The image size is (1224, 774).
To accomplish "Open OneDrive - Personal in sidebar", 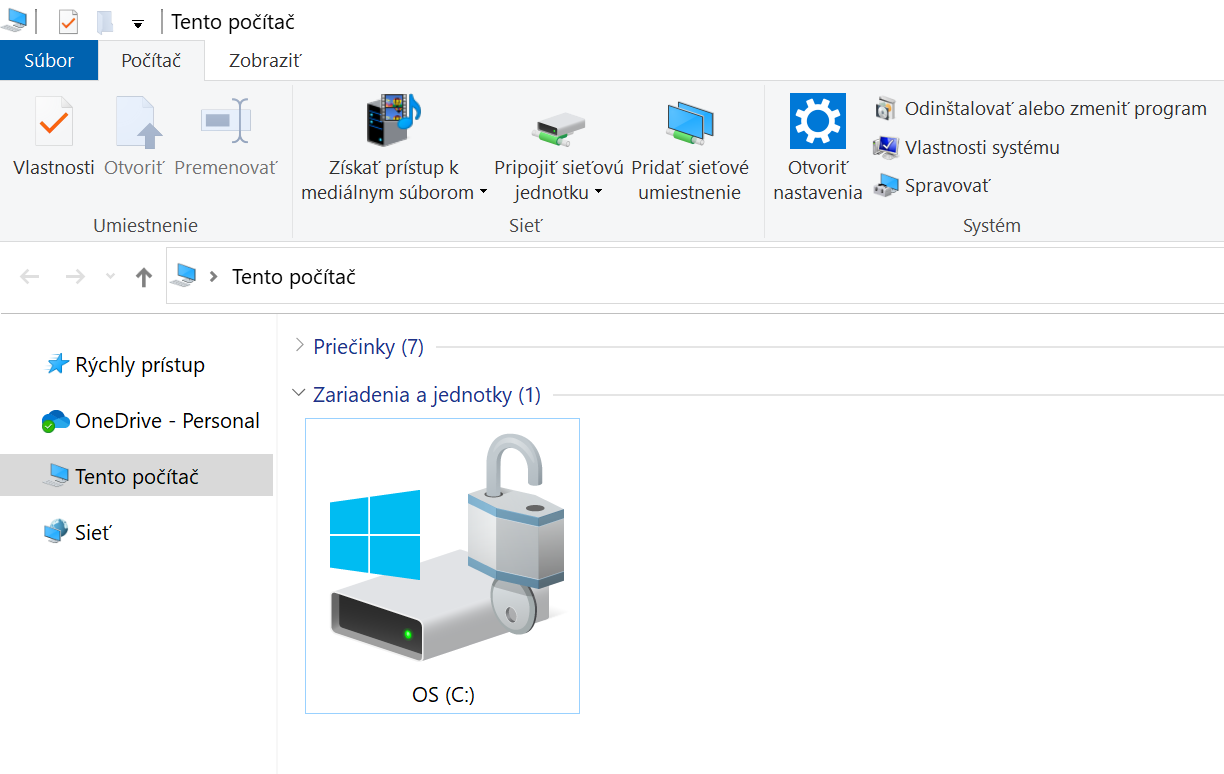I will 166,421.
